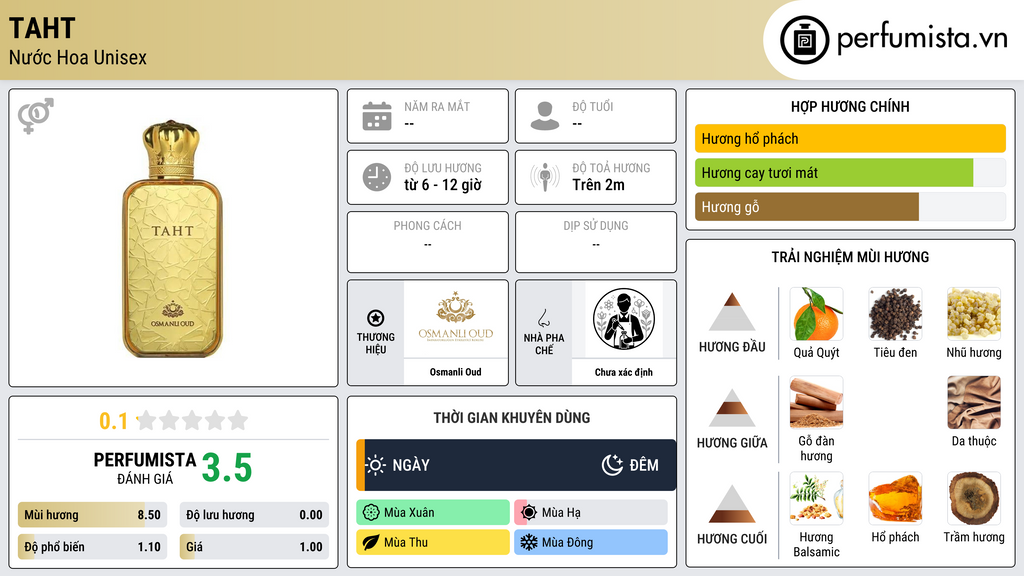Click the perfumista.vn site name
This screenshot has width=1024, height=576.
click(x=922, y=38)
